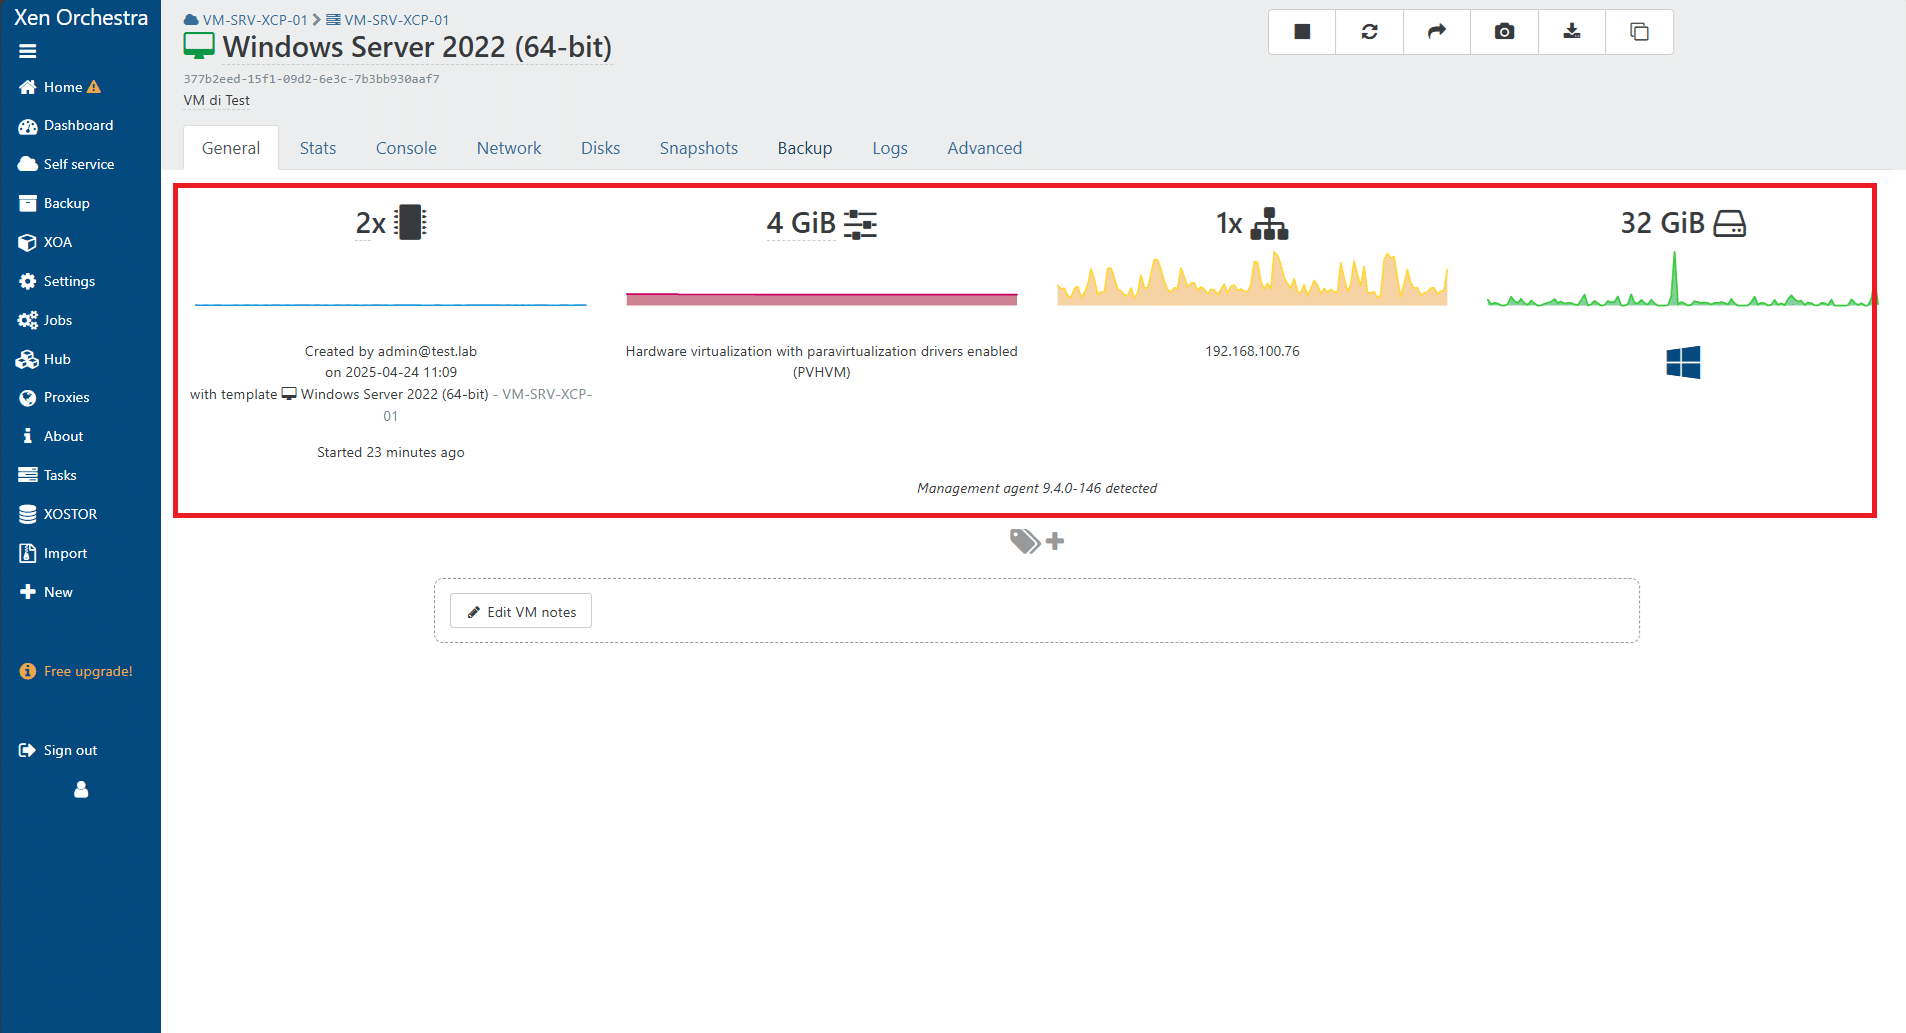Click the Free upgrade! link
The image size is (1906, 1033).
(x=76, y=671)
